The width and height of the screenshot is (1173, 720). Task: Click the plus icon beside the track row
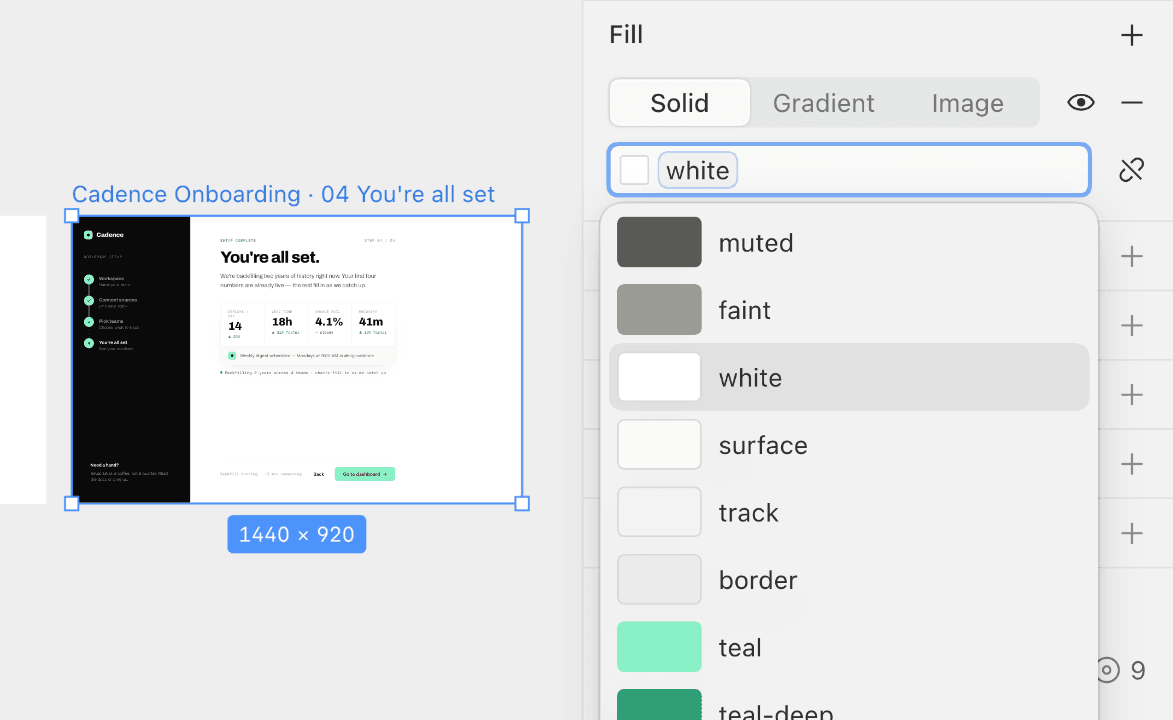tap(1132, 533)
